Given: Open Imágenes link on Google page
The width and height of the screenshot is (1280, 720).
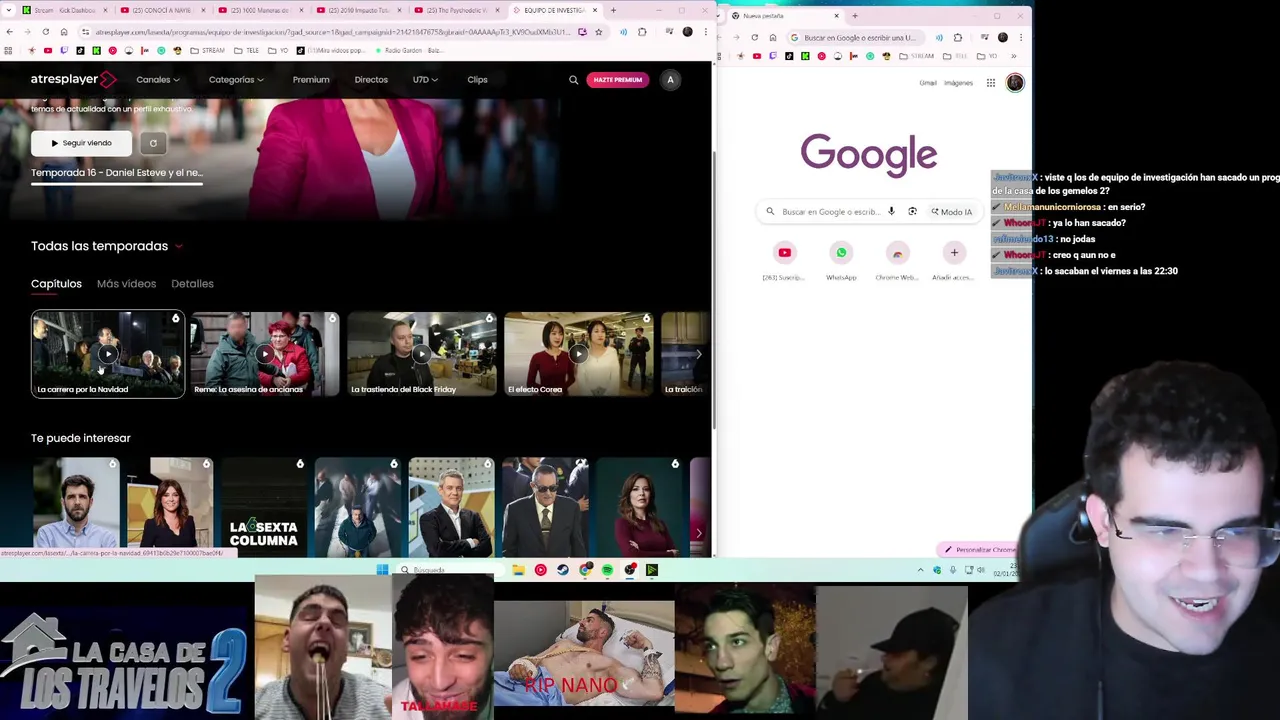Looking at the screenshot, I should click(x=958, y=83).
